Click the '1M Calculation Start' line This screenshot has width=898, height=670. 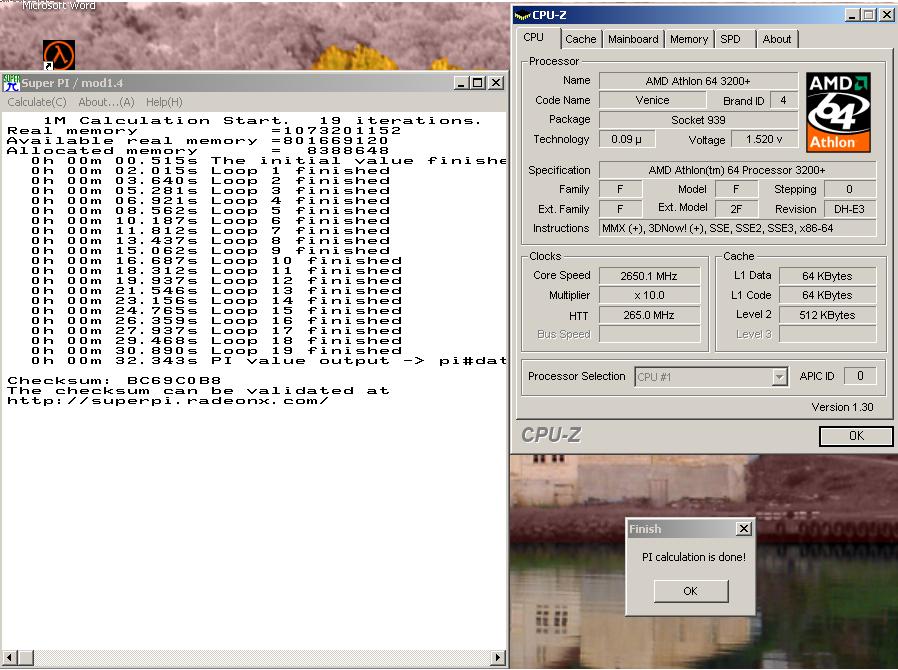pos(262,120)
